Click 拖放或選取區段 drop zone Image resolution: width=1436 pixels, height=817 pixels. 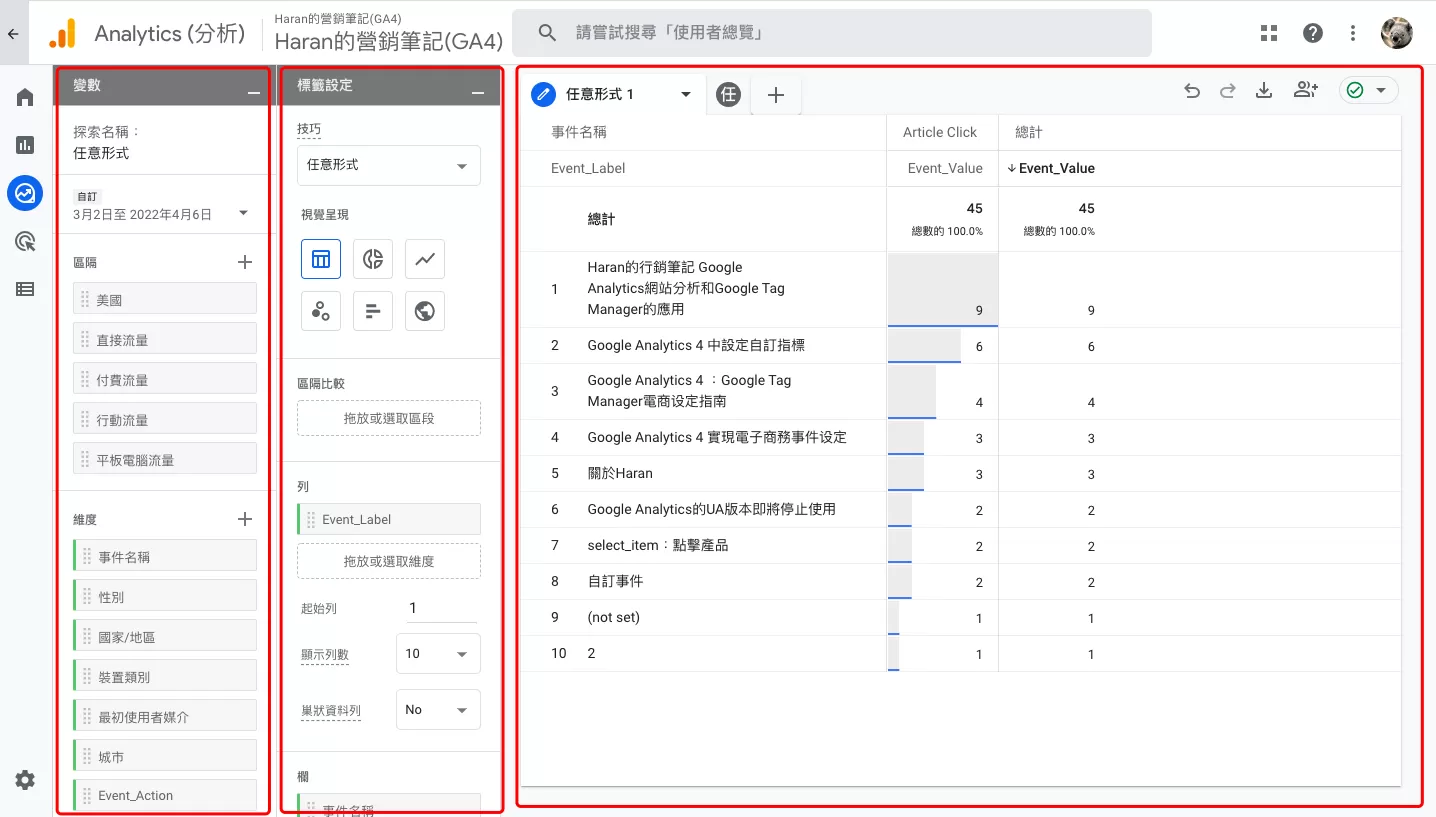coord(389,418)
